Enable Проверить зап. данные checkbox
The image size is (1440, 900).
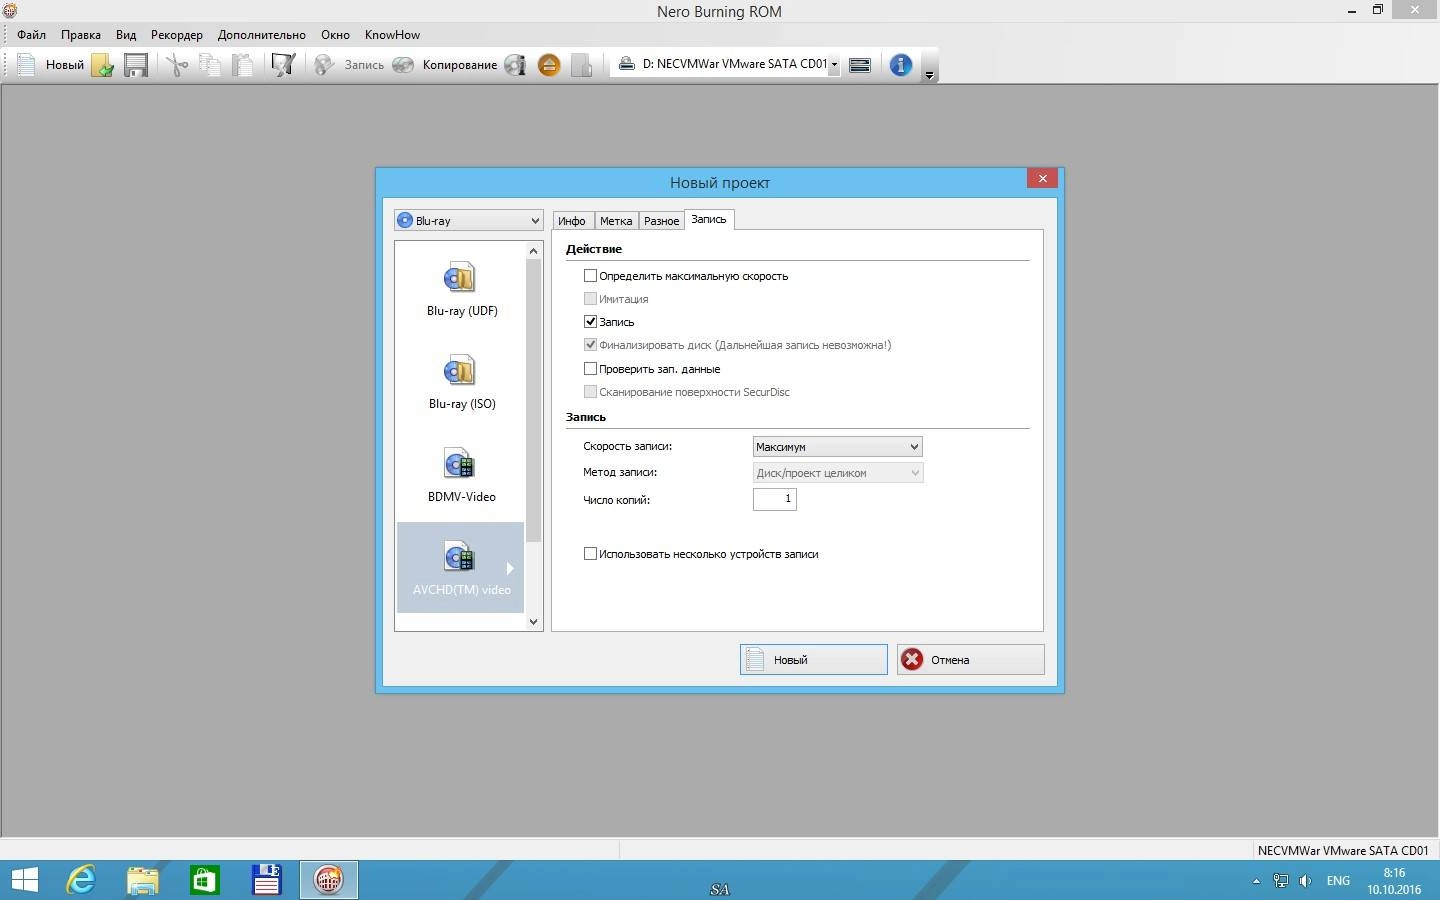(x=590, y=368)
